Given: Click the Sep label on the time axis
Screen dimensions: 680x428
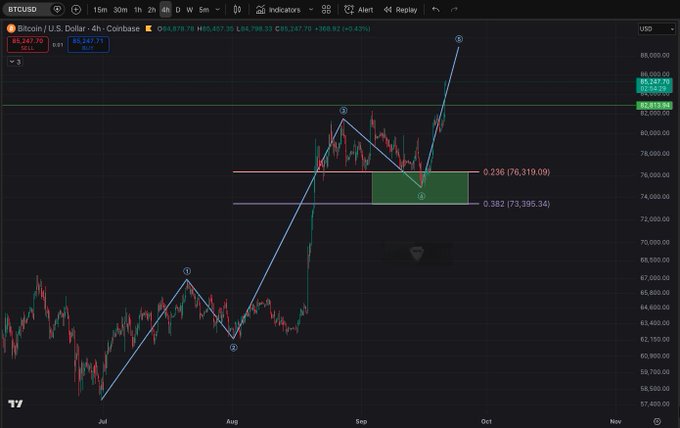Looking at the screenshot, I should click(x=361, y=421).
